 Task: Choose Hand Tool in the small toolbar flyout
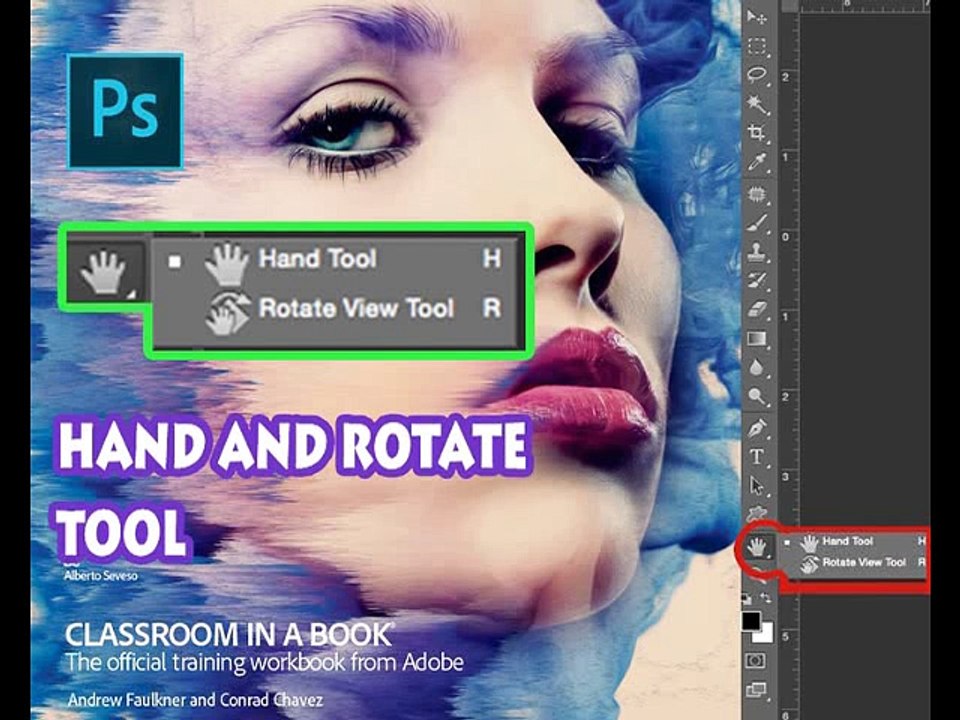pyautogui.click(x=855, y=541)
